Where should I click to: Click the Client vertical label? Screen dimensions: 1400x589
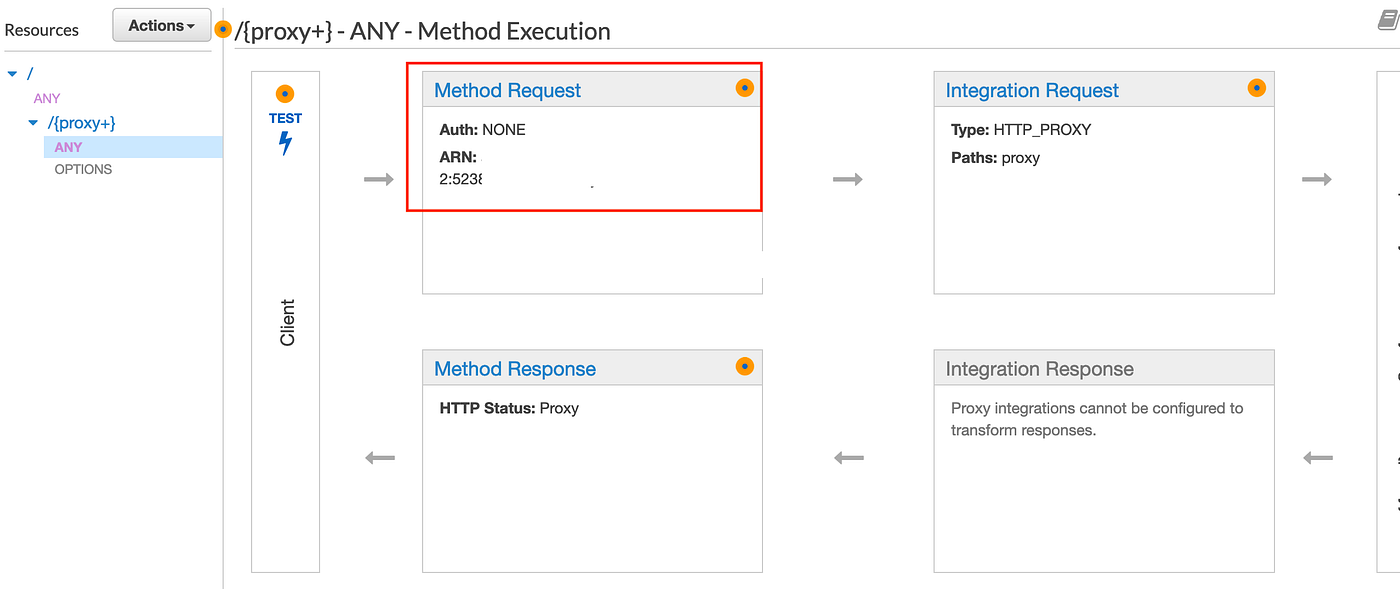tap(287, 322)
